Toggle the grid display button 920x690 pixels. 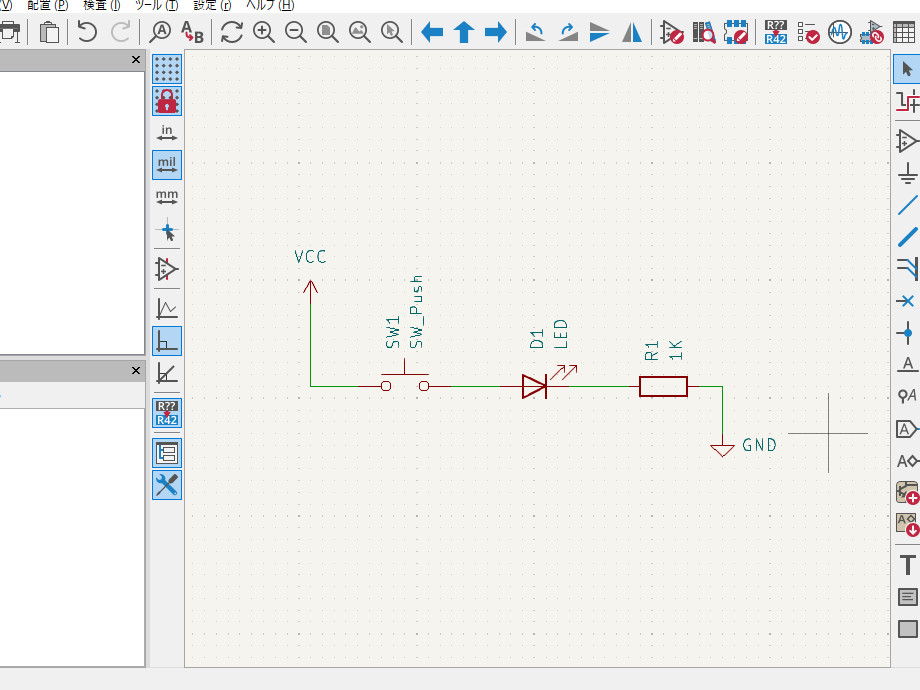pos(167,69)
